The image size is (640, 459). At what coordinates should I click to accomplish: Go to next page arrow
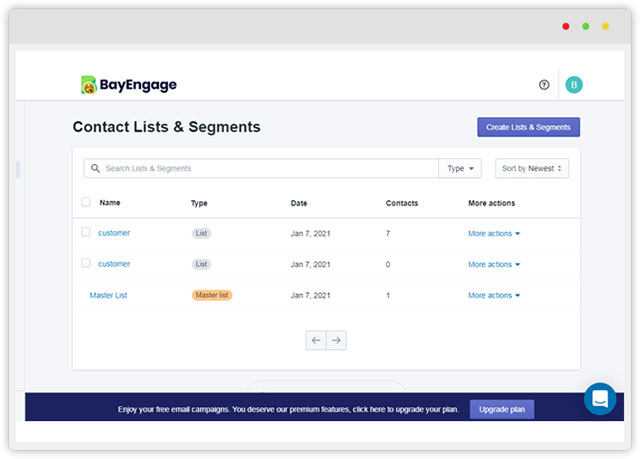(x=336, y=340)
